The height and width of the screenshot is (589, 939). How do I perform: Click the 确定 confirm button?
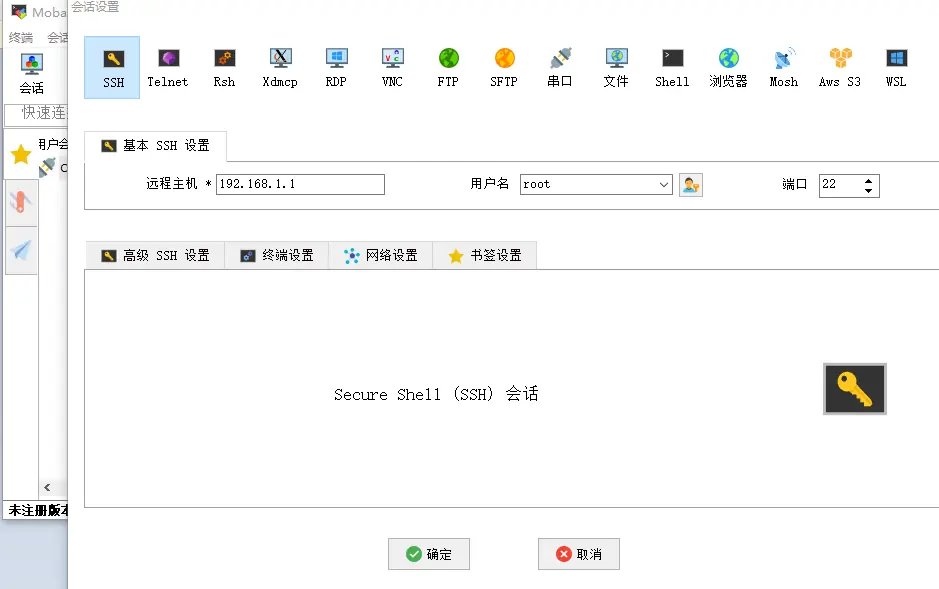click(428, 554)
